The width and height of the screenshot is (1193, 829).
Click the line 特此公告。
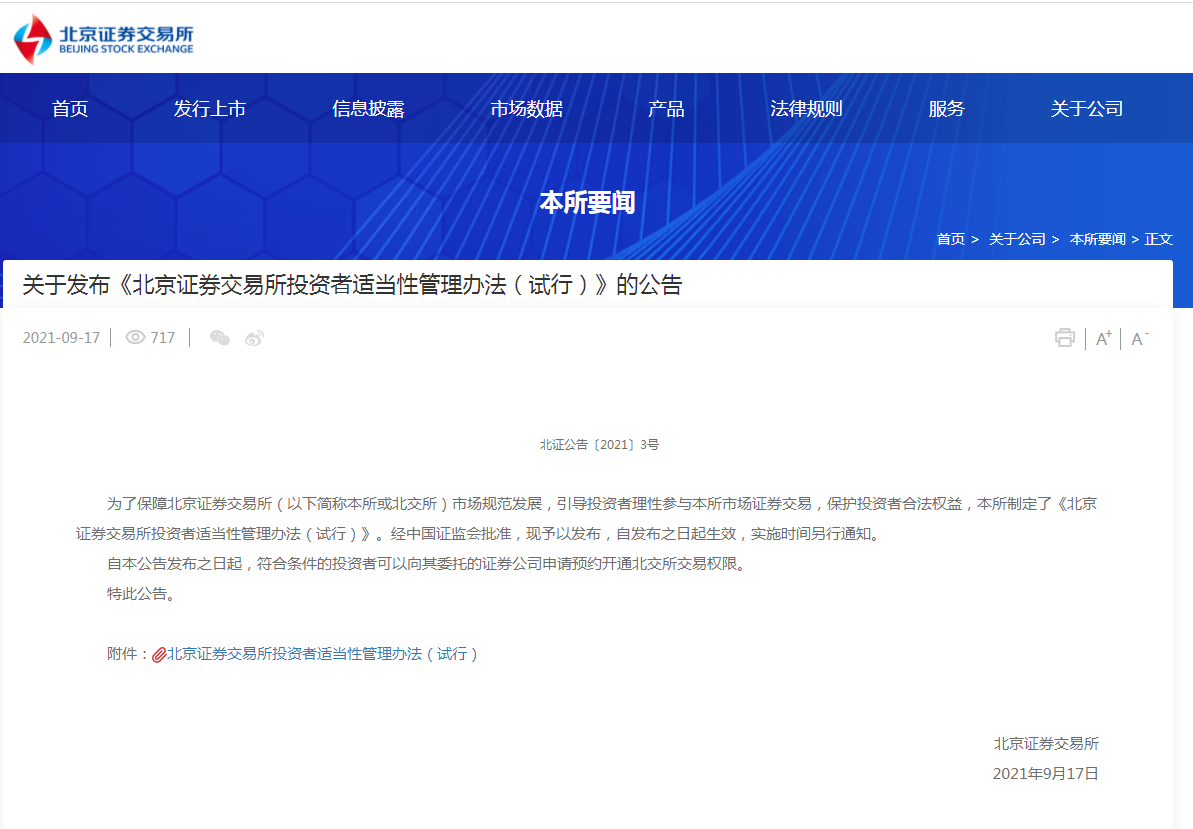coord(142,593)
